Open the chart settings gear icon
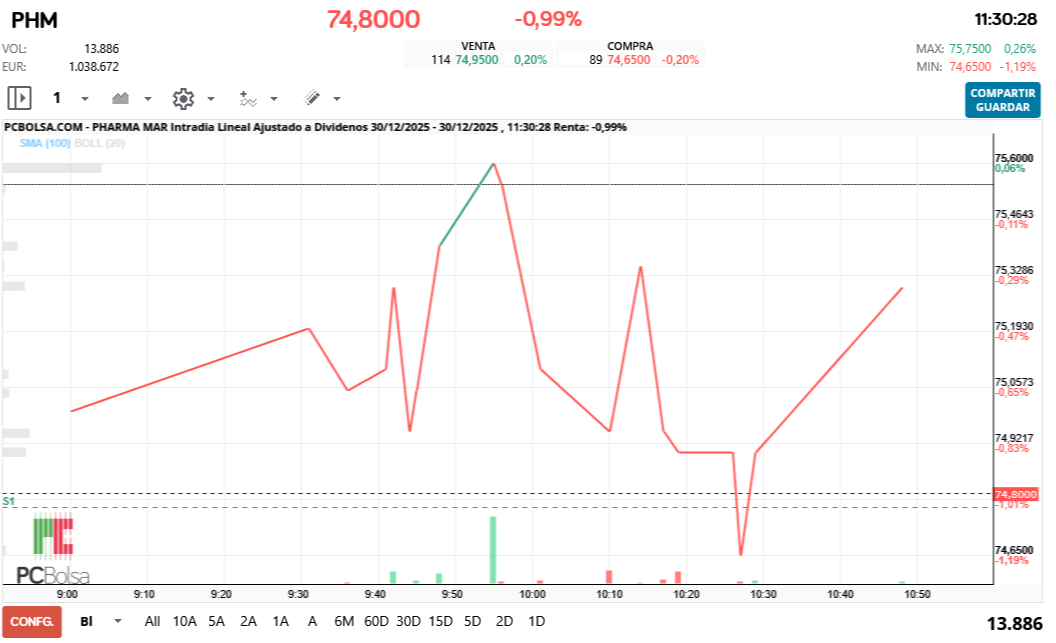1056x643 pixels. click(x=183, y=98)
